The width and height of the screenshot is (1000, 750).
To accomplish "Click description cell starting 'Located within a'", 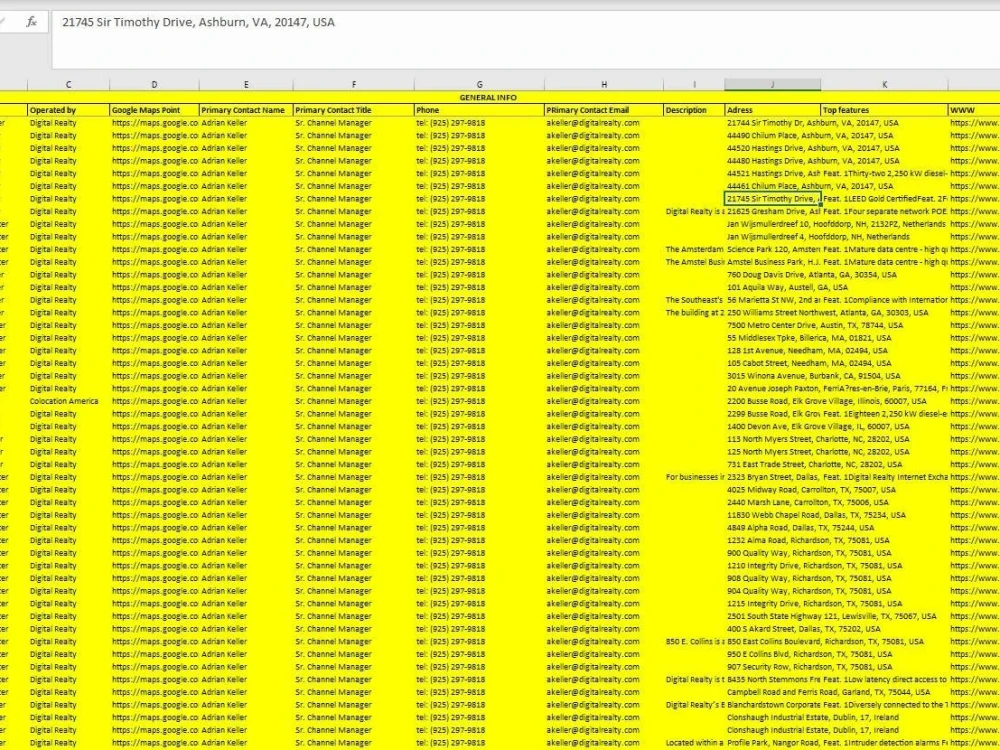I will [695, 743].
